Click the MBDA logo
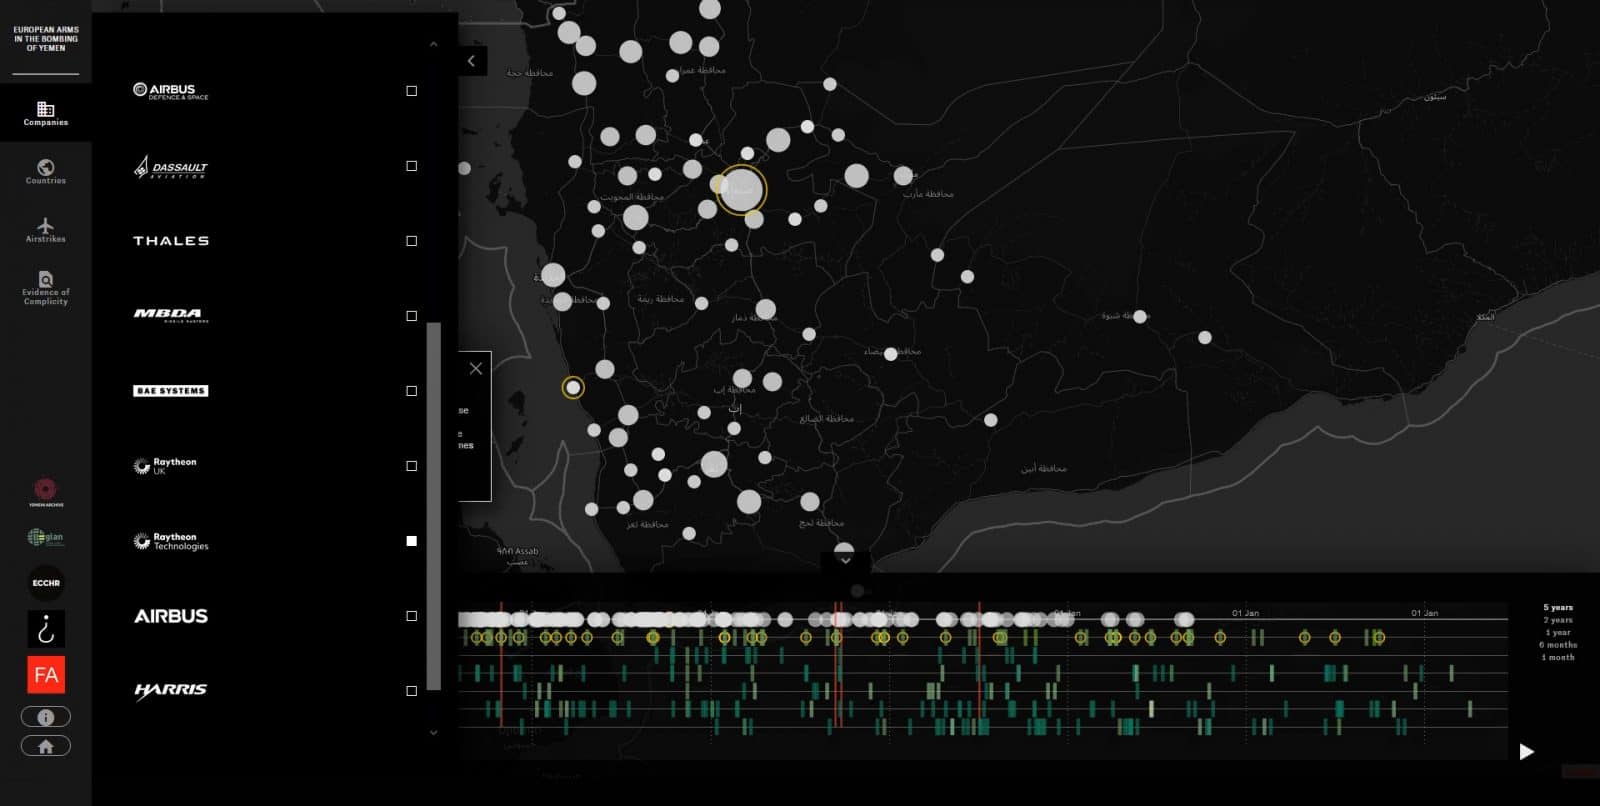Image resolution: width=1600 pixels, height=806 pixels. (171, 316)
